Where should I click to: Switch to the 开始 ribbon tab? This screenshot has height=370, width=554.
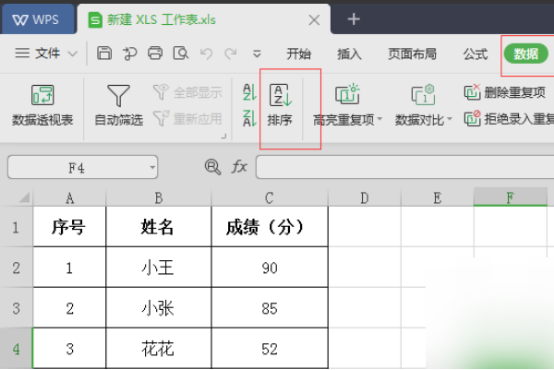pos(299,54)
